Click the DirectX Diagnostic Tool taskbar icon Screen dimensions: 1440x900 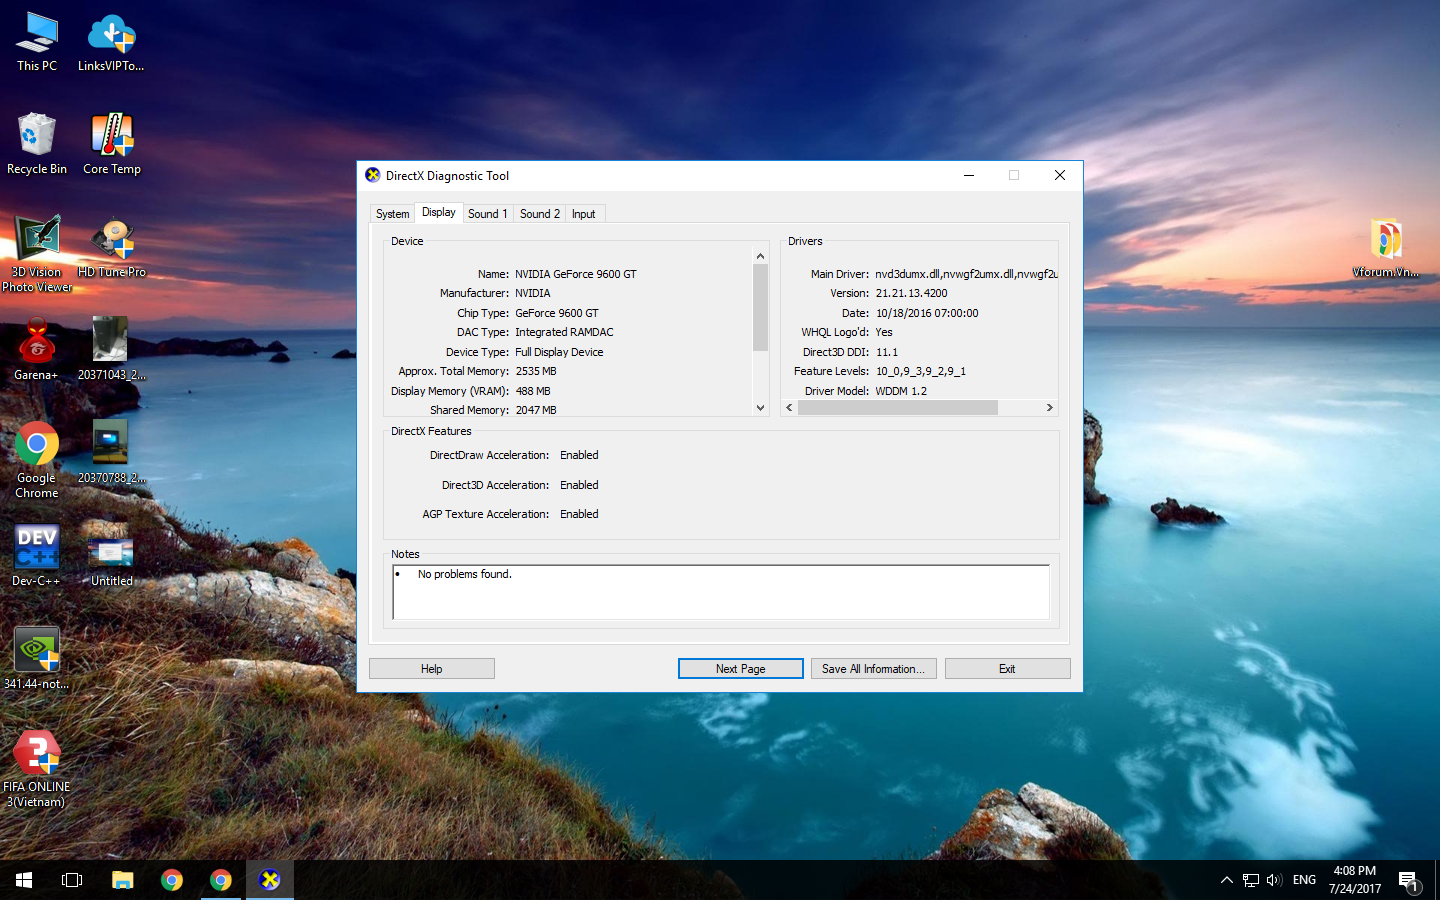click(269, 880)
